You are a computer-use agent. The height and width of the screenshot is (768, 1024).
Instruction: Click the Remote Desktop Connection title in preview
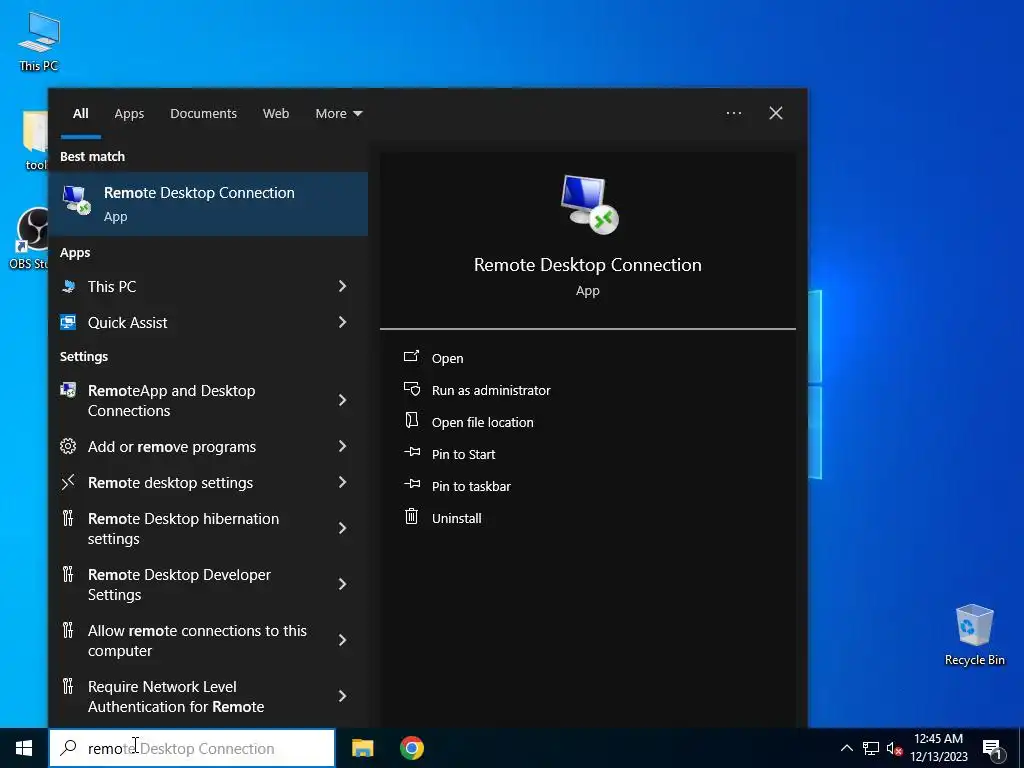[588, 264]
